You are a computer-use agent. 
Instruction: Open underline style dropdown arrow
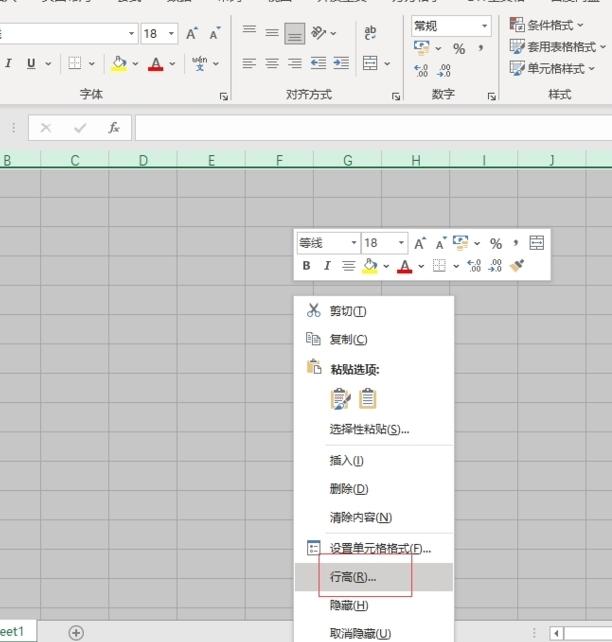pos(48,64)
